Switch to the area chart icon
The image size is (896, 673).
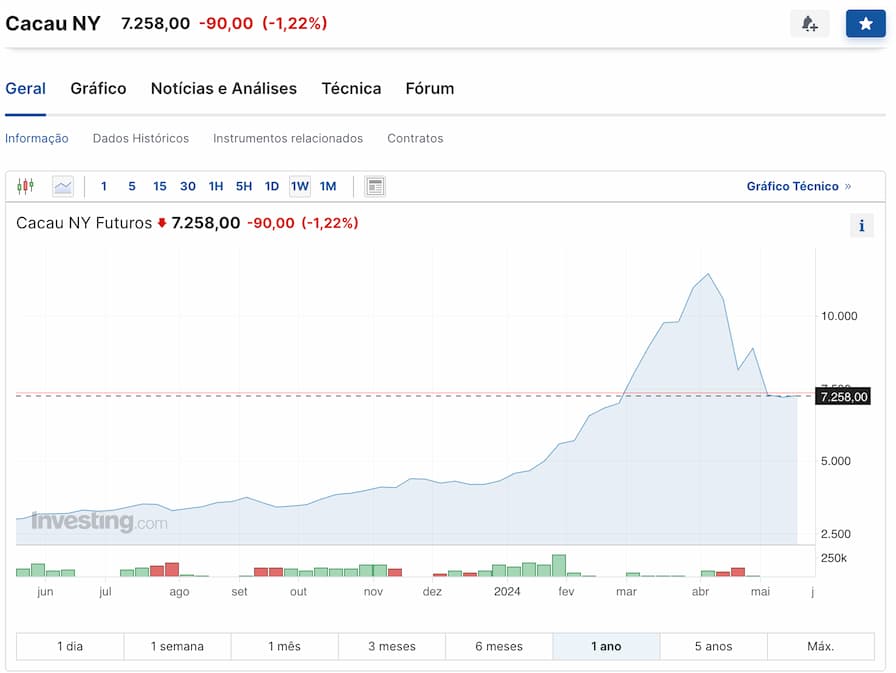(x=63, y=186)
